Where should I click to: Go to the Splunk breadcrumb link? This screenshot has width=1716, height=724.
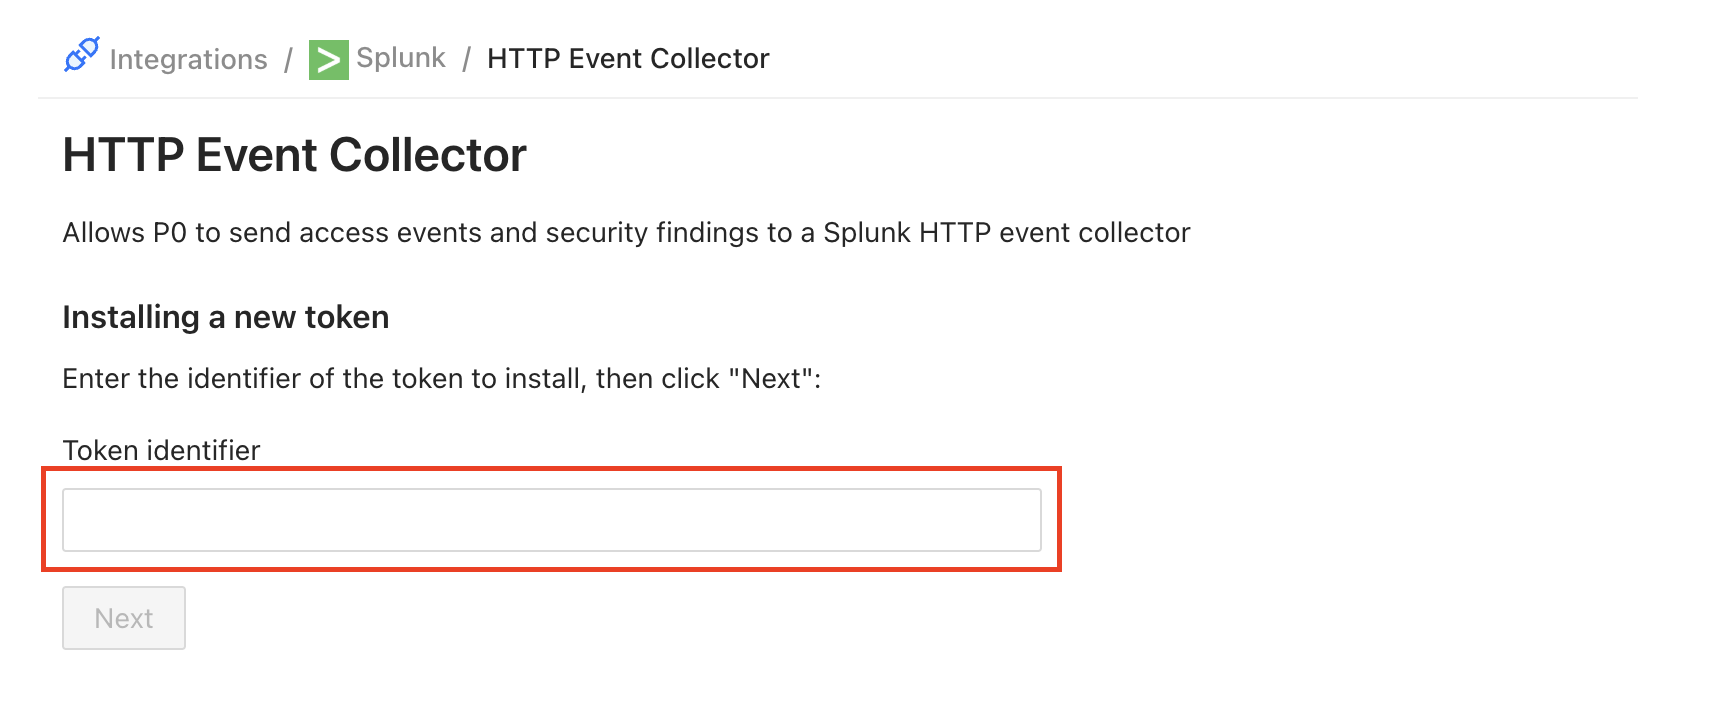click(401, 58)
